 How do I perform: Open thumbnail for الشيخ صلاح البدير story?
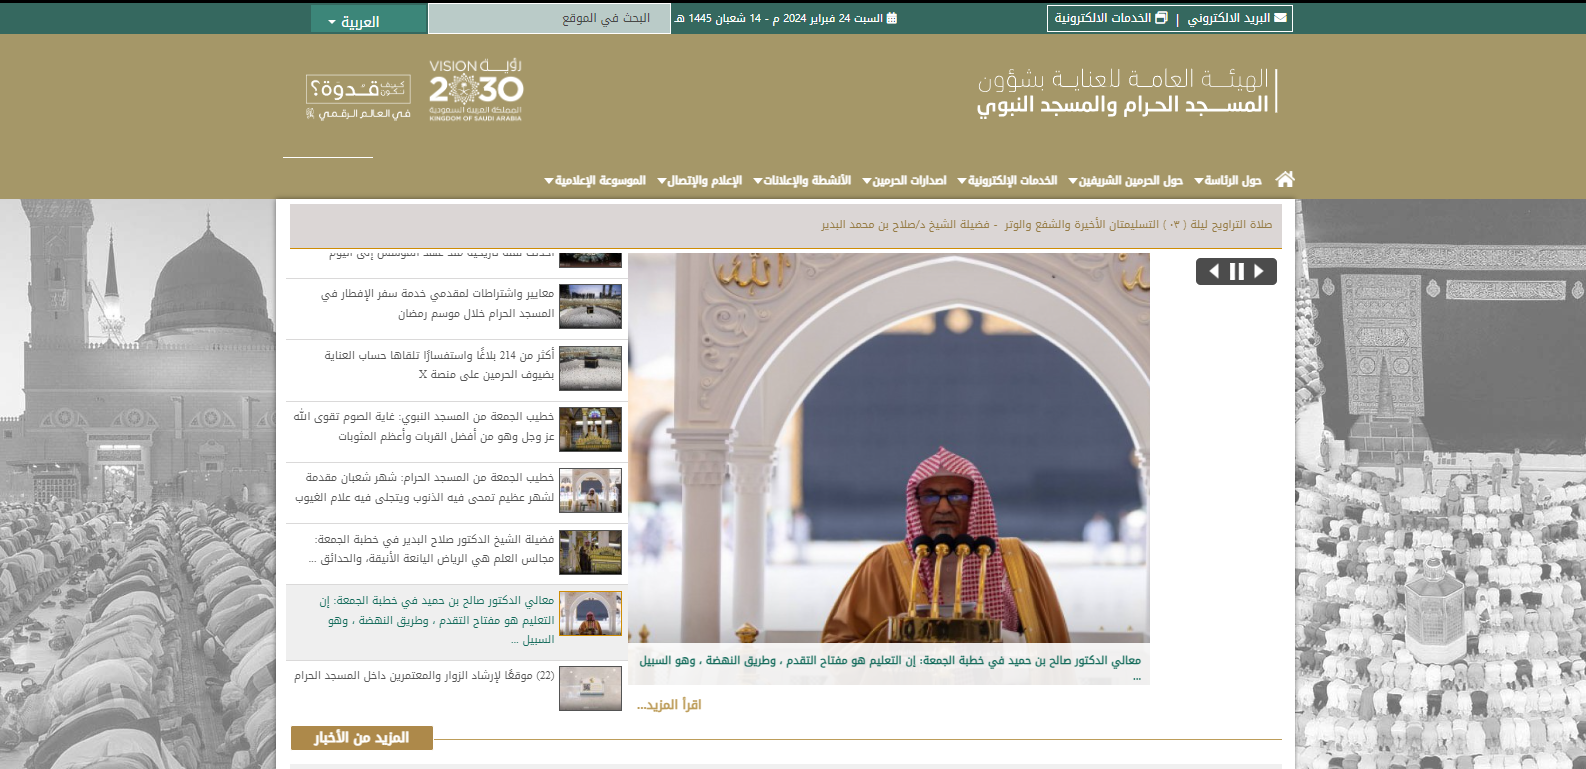click(590, 552)
